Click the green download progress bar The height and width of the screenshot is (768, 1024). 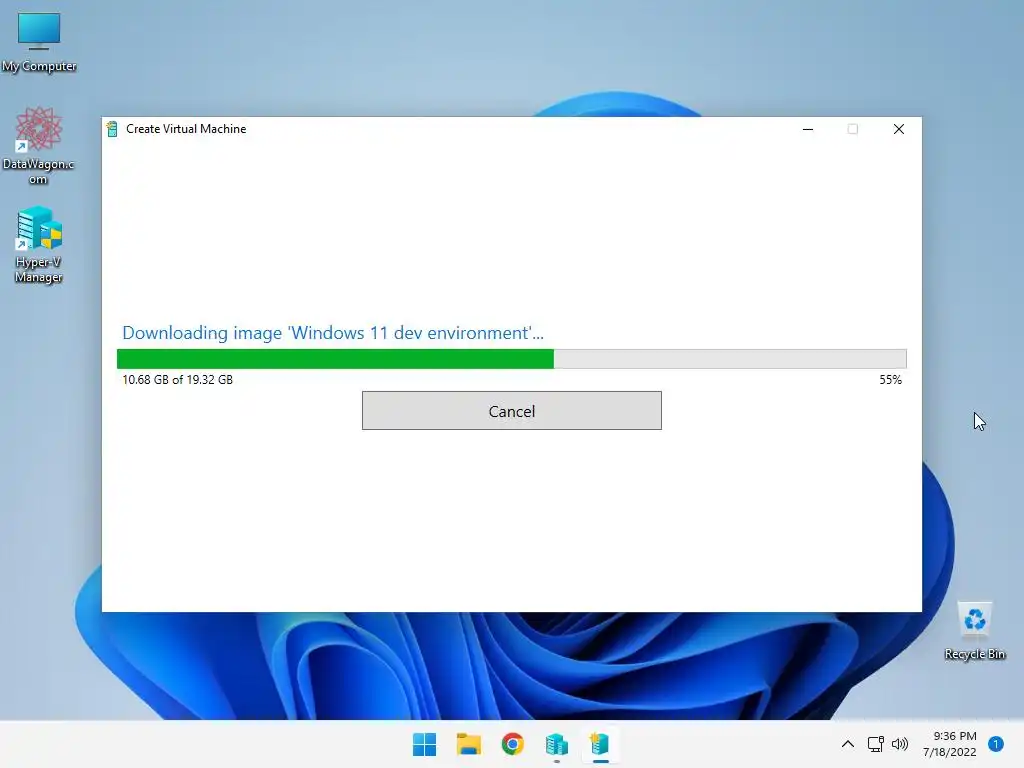click(x=511, y=359)
